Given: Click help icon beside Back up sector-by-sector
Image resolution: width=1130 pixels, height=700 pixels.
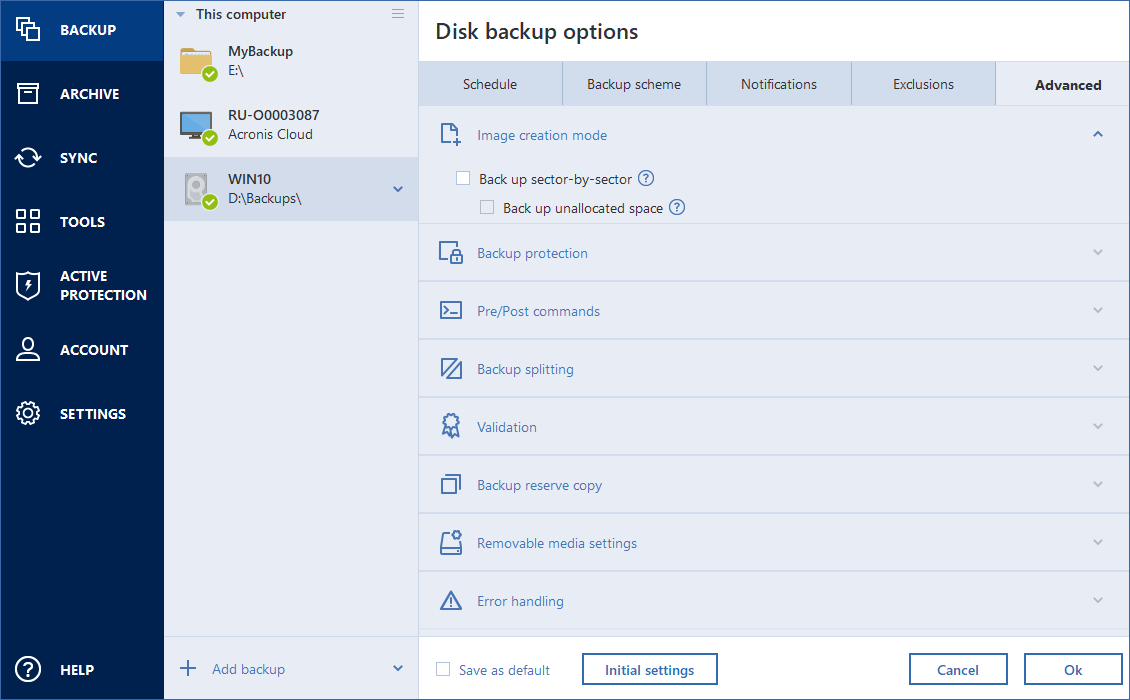Looking at the screenshot, I should (646, 179).
